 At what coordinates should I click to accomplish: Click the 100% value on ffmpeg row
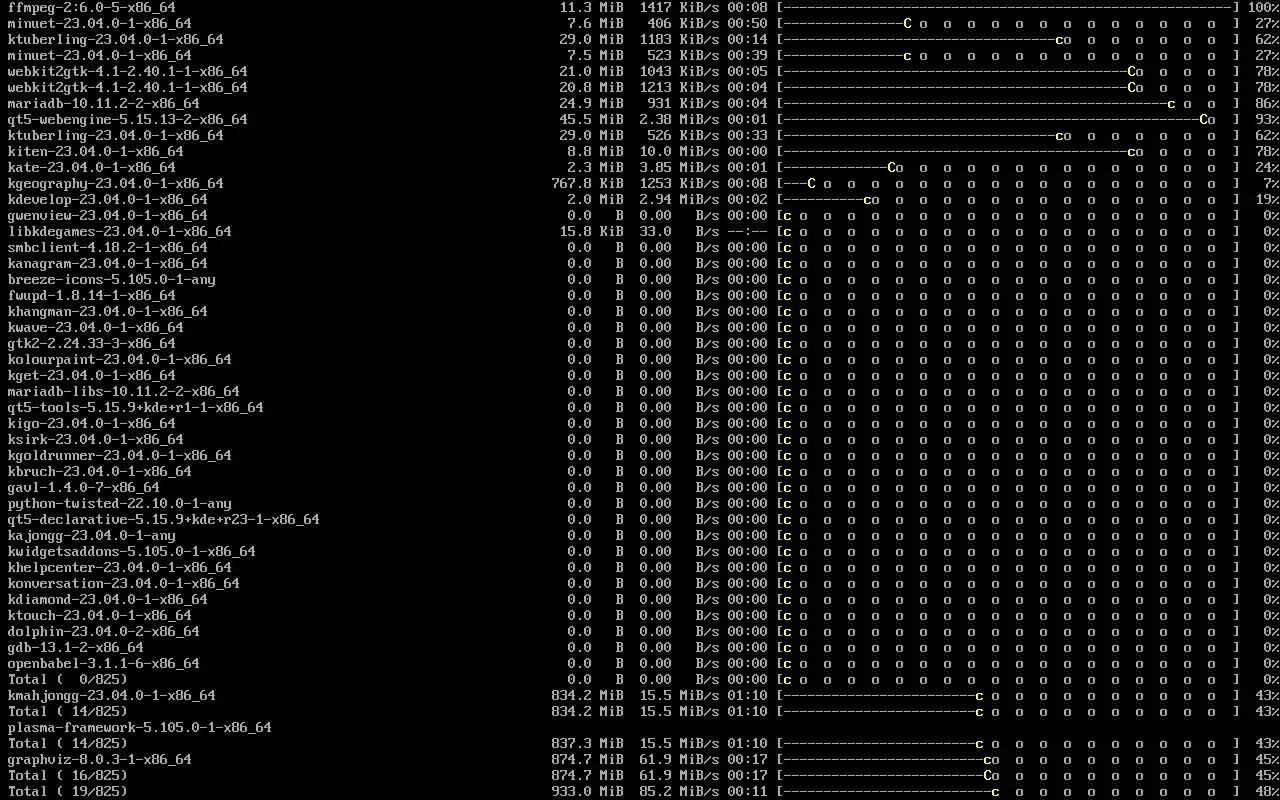click(x=1264, y=7)
